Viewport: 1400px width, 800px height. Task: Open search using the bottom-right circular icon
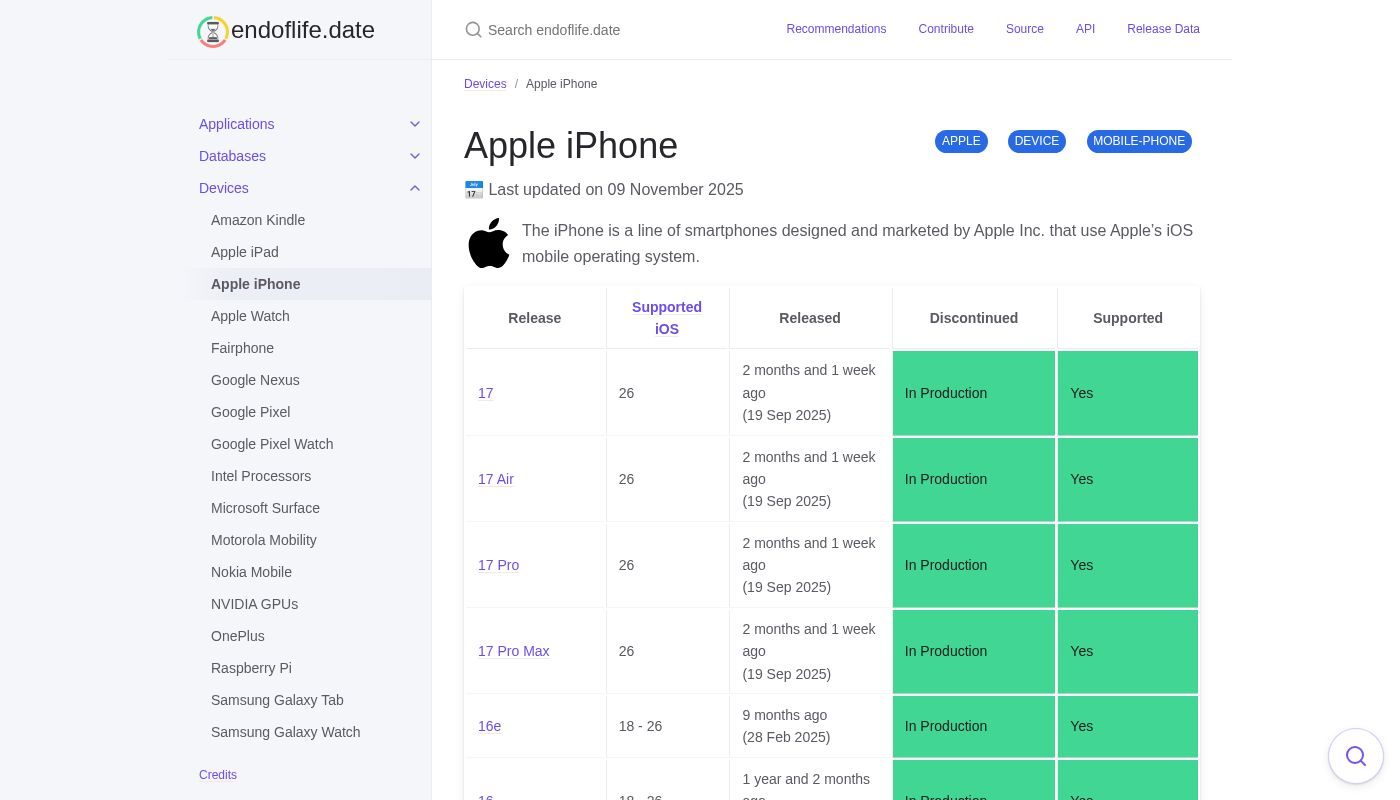coord(1356,756)
